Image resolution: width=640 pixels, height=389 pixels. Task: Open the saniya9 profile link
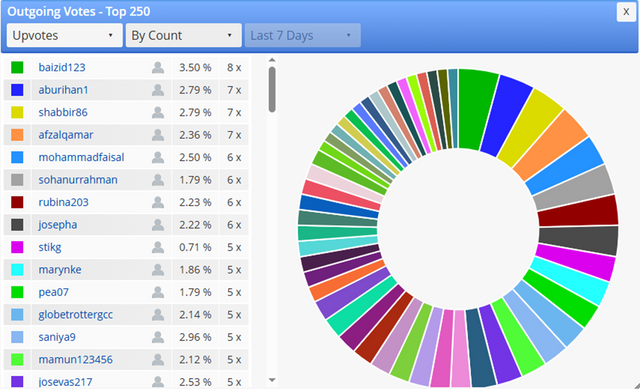point(57,337)
